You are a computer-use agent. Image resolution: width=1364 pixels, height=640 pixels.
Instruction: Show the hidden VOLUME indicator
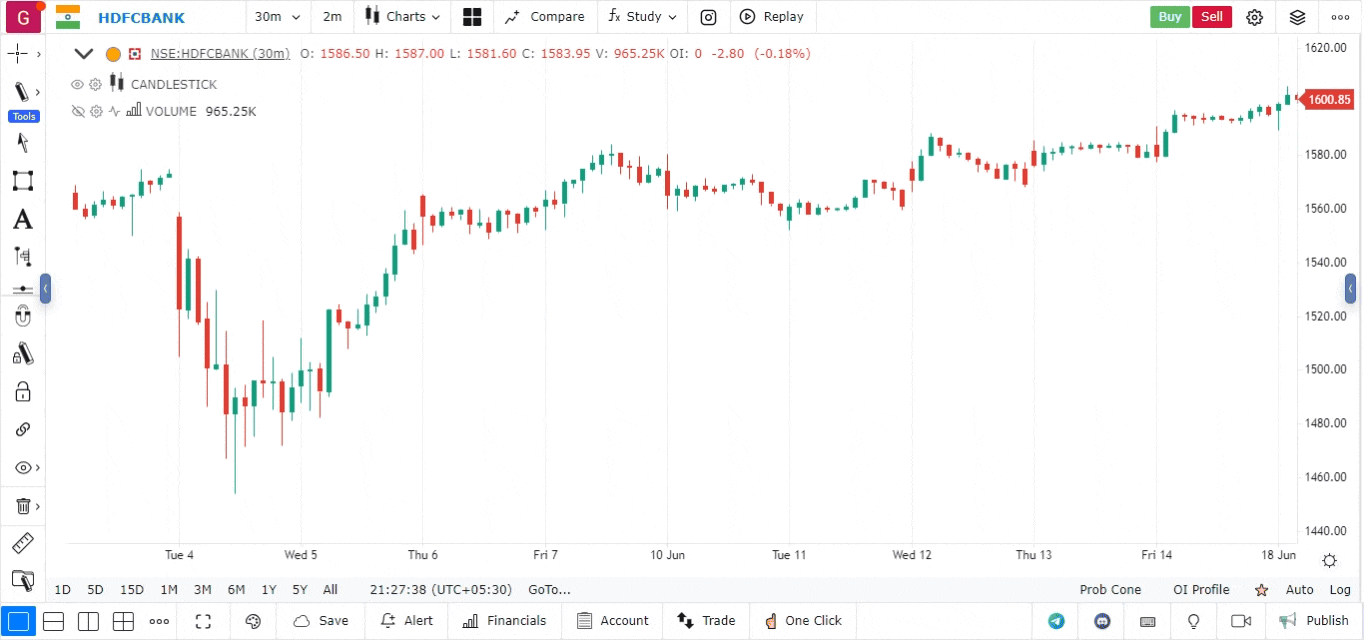tap(77, 112)
